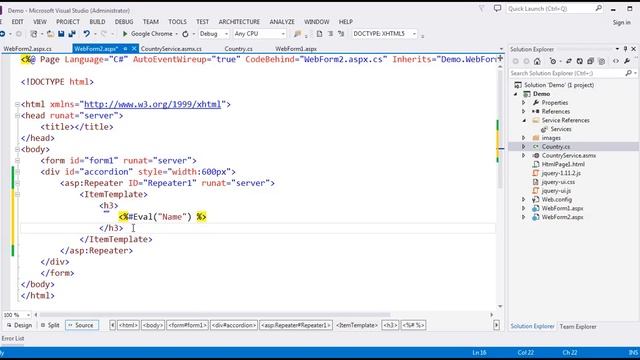Open Solution Explorer window options dropdown arrow
The height and width of the screenshot is (360, 640).
click(x=617, y=49)
